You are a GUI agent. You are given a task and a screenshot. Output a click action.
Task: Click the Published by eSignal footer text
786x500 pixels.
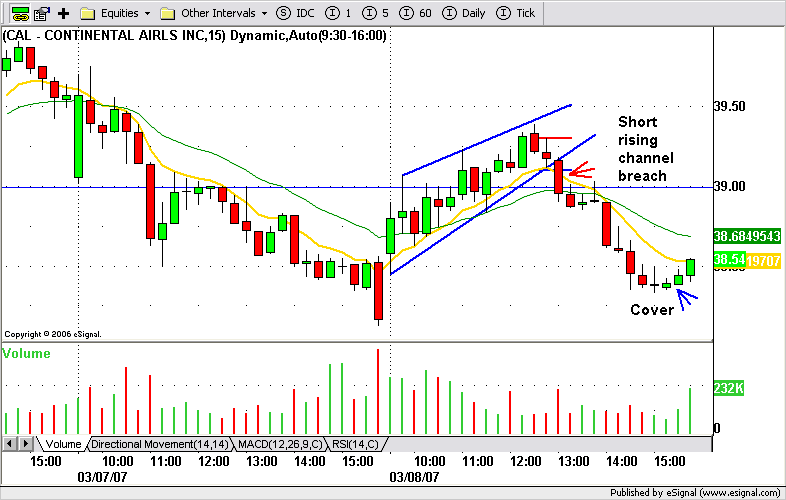[695, 493]
